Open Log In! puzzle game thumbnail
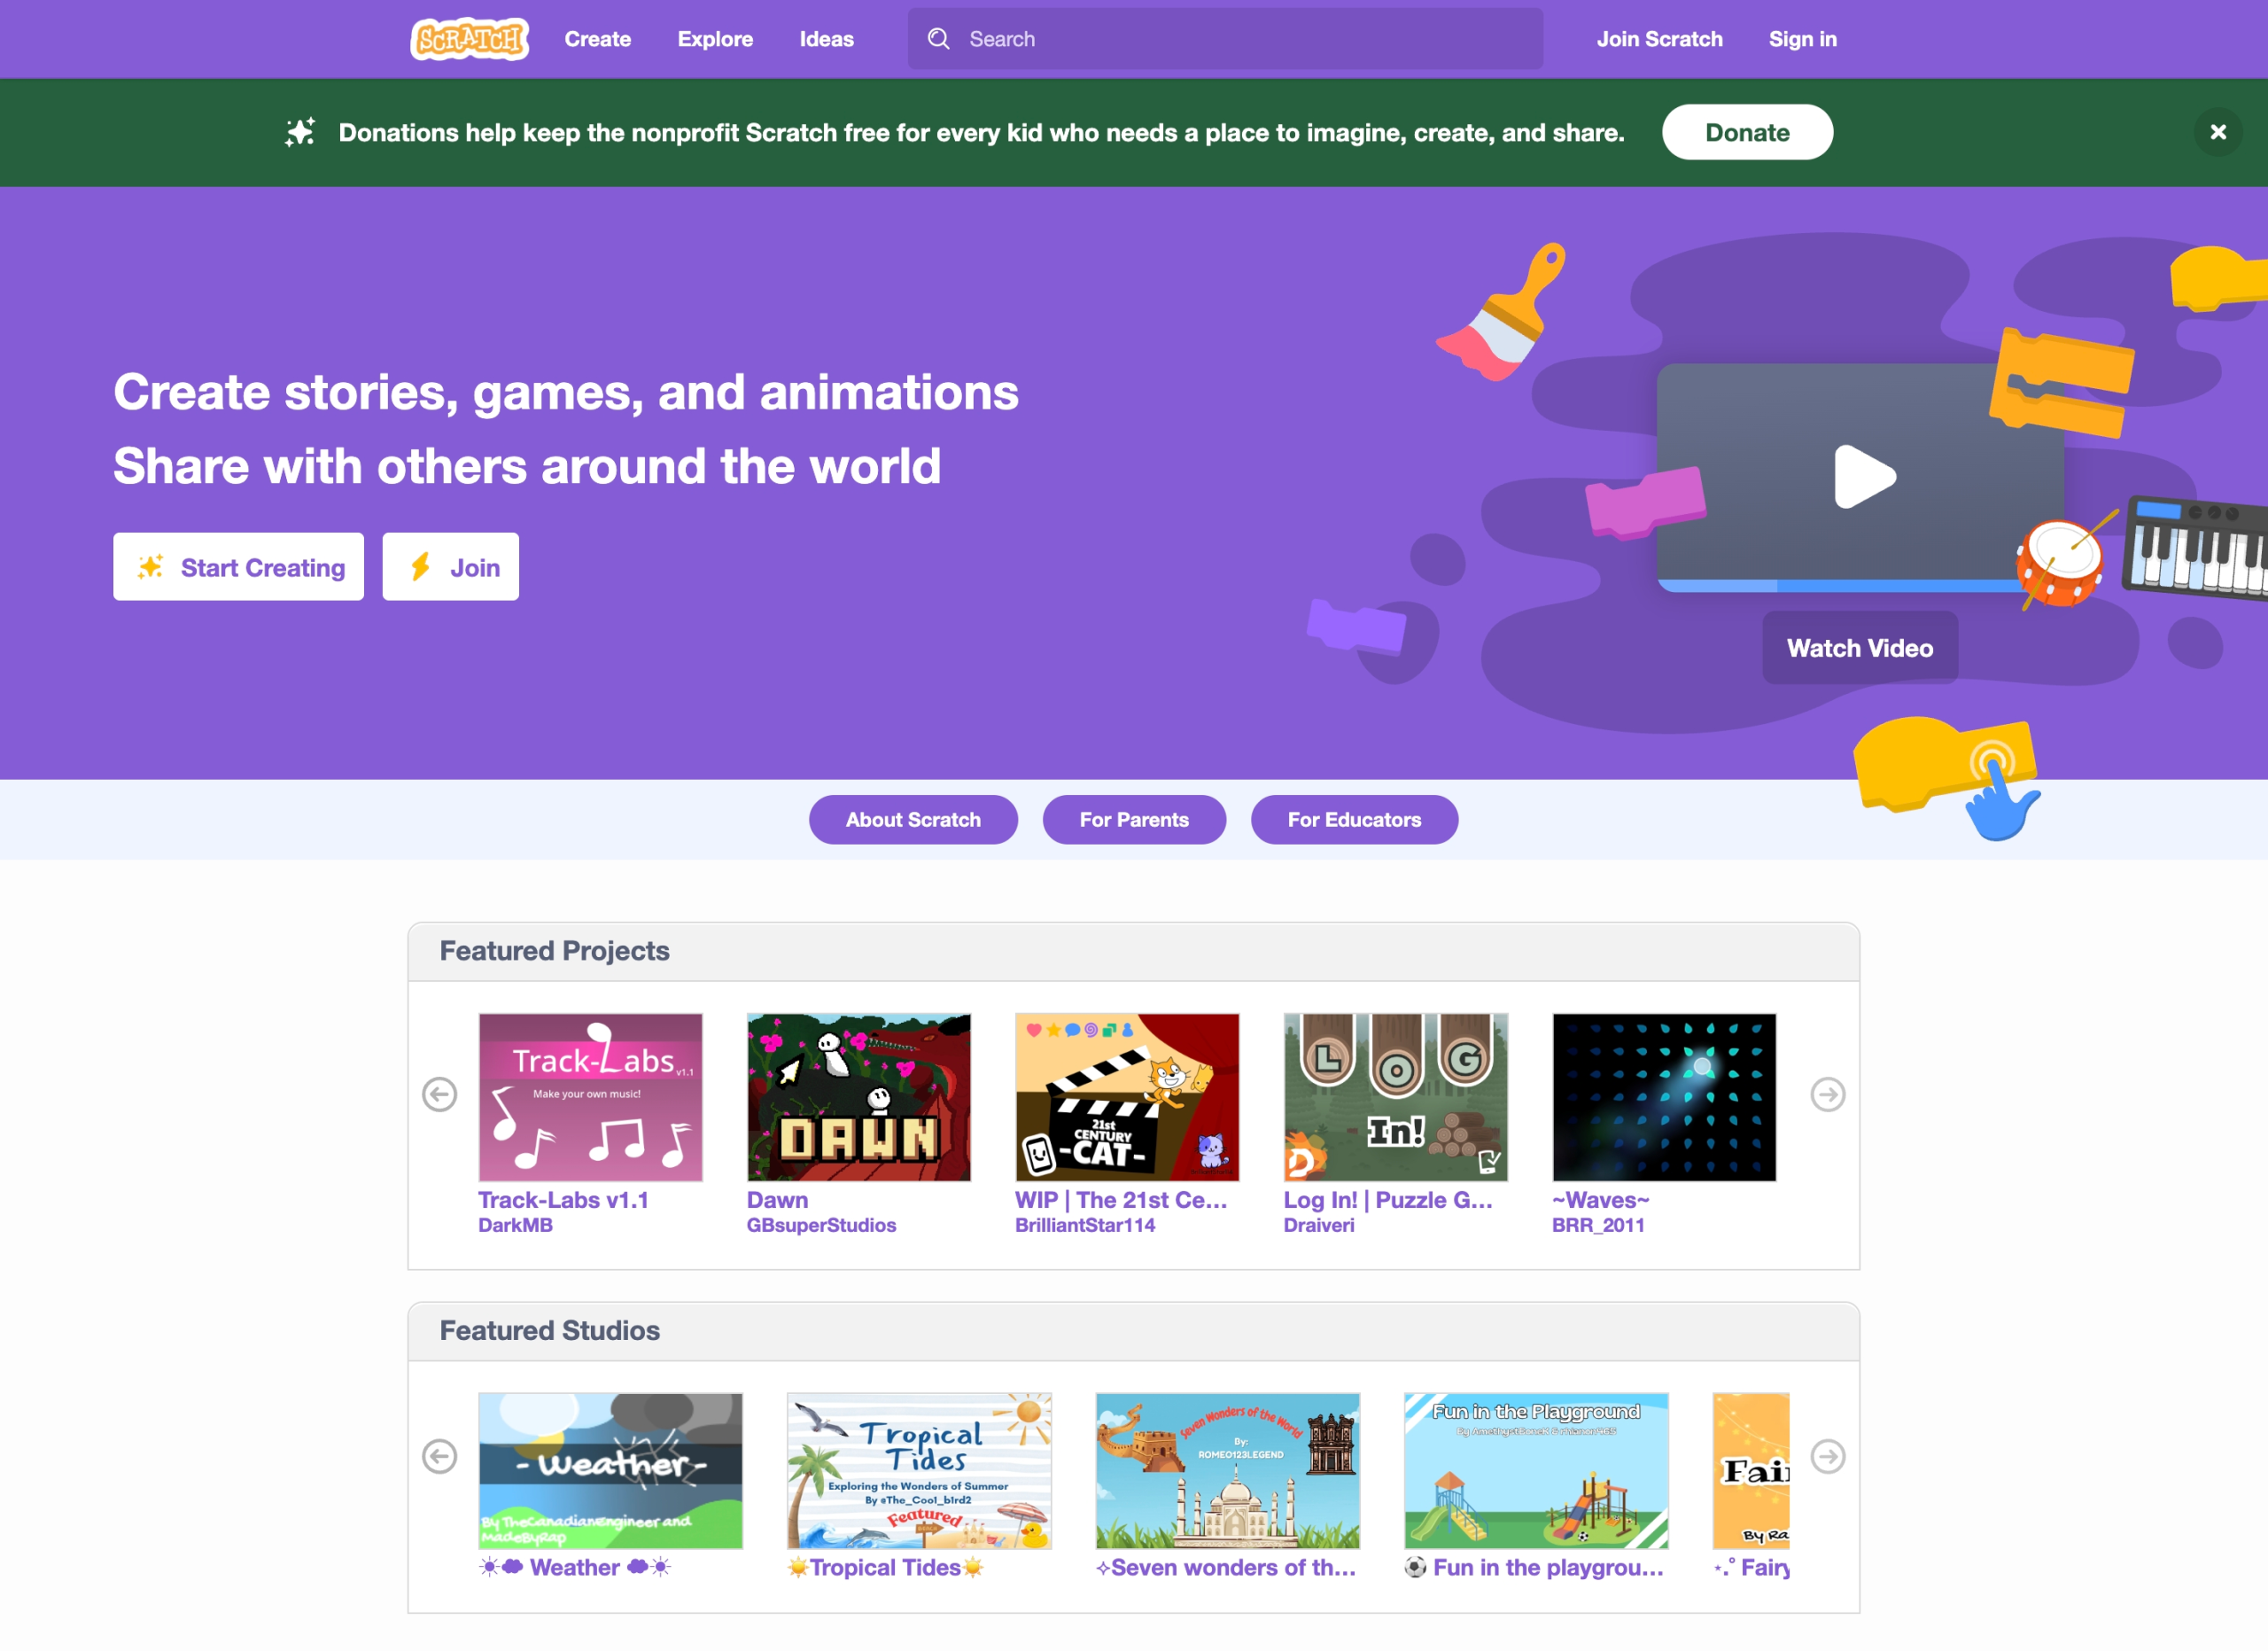This screenshot has width=2268, height=1651. (1395, 1098)
